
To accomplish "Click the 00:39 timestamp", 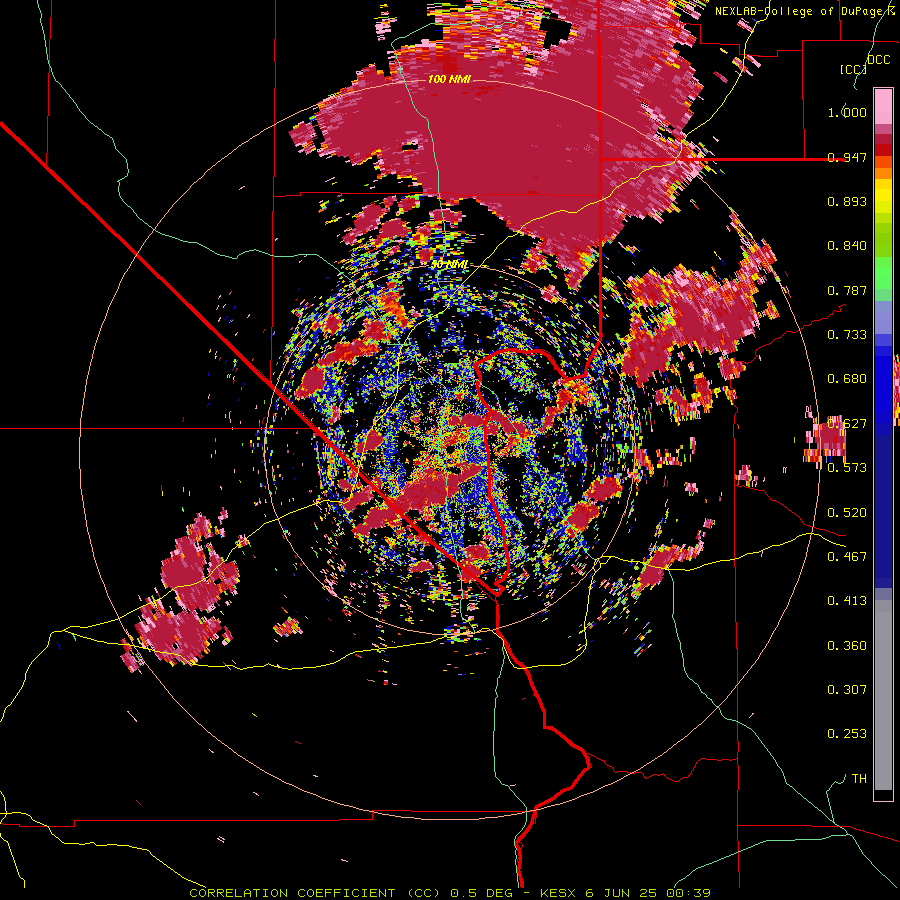I will pyautogui.click(x=688, y=893).
